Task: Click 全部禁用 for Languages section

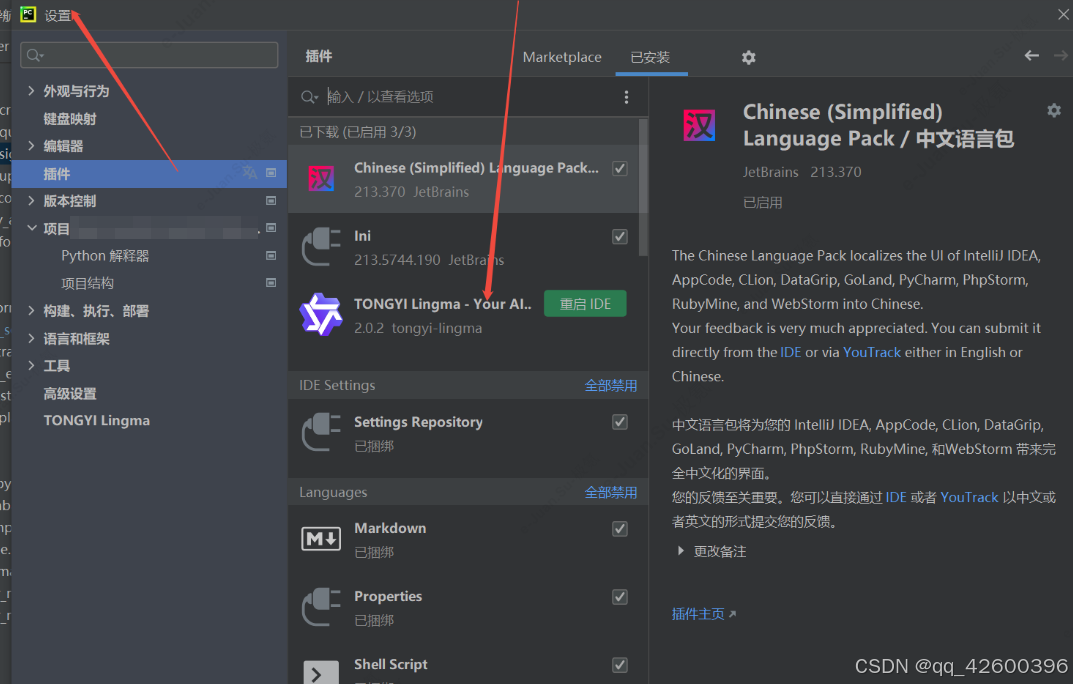Action: coord(610,492)
